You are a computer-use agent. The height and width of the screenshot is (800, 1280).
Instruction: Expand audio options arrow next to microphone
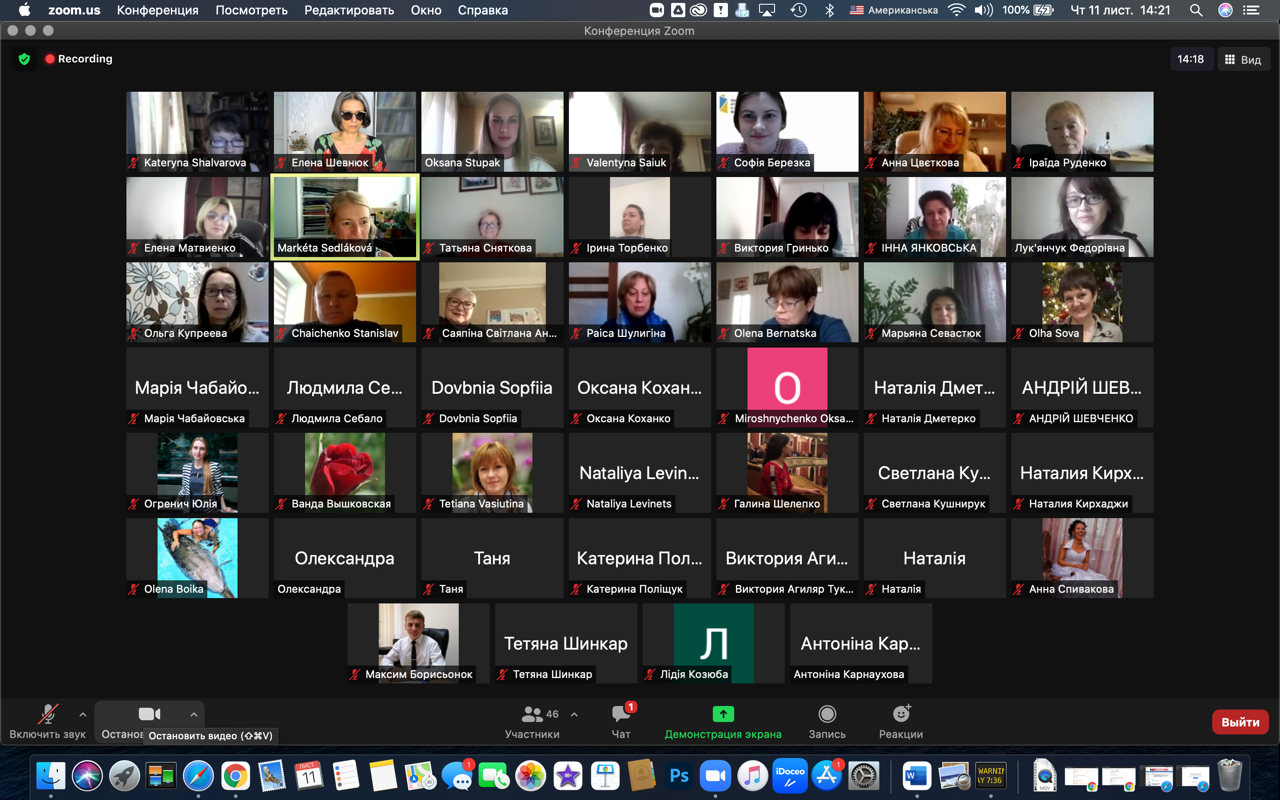[83, 715]
